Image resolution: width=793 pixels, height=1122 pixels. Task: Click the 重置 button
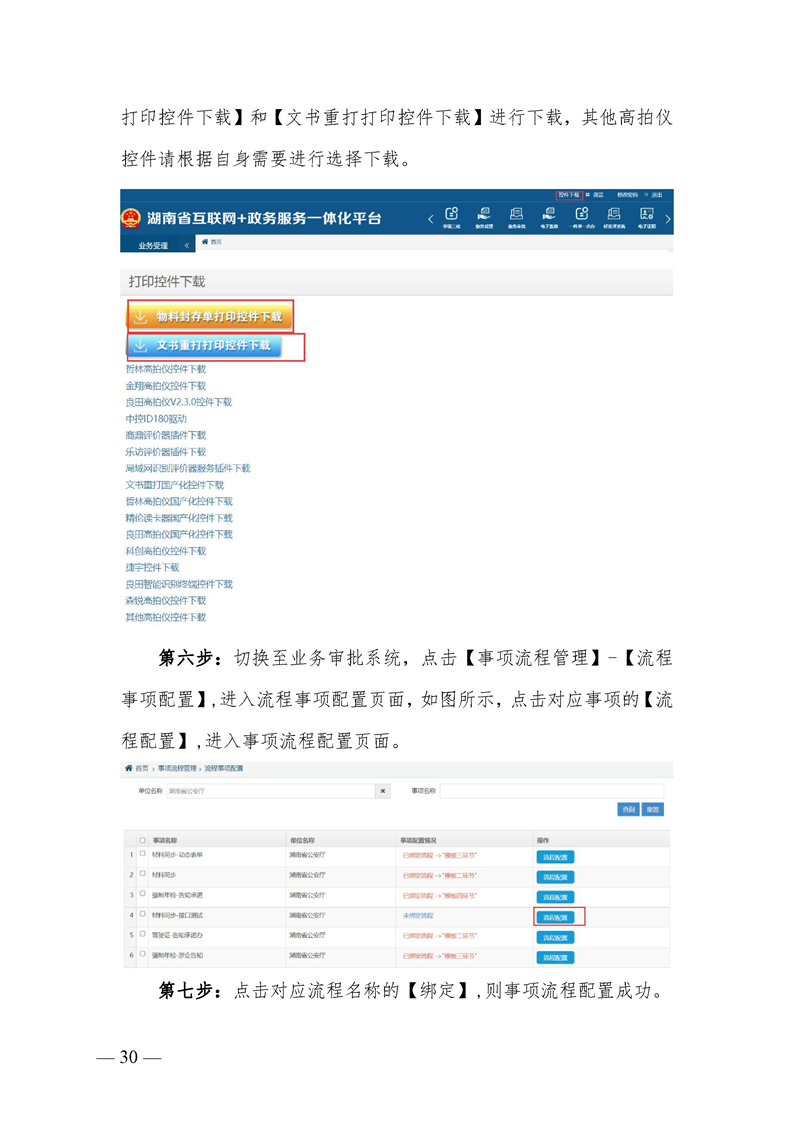(653, 809)
